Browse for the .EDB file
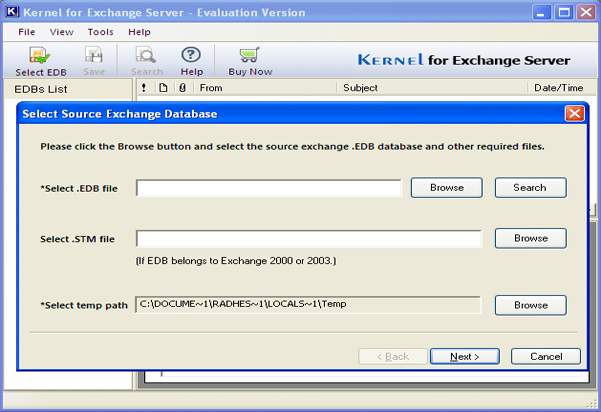The image size is (601, 412). [446, 187]
